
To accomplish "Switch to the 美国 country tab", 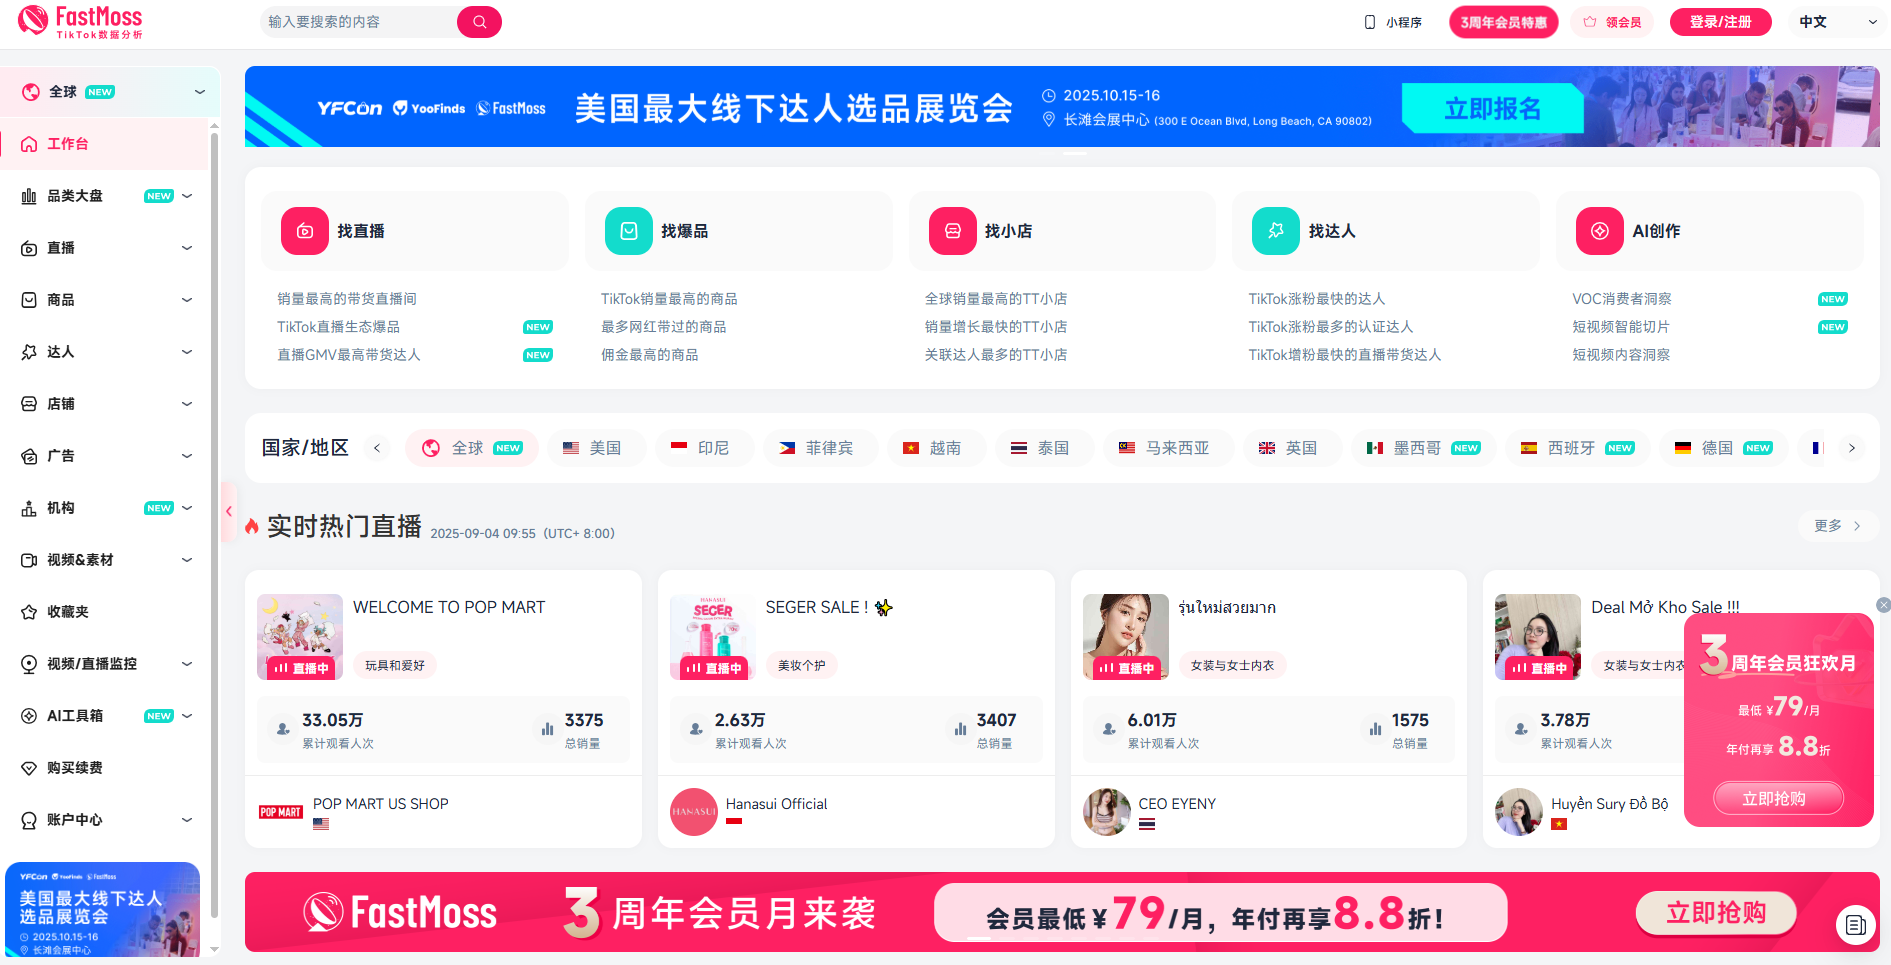I will (596, 447).
